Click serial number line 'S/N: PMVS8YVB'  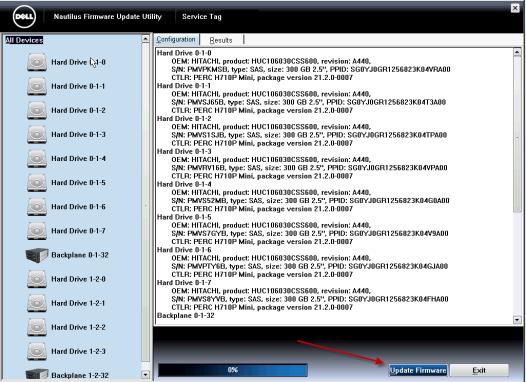(310, 299)
